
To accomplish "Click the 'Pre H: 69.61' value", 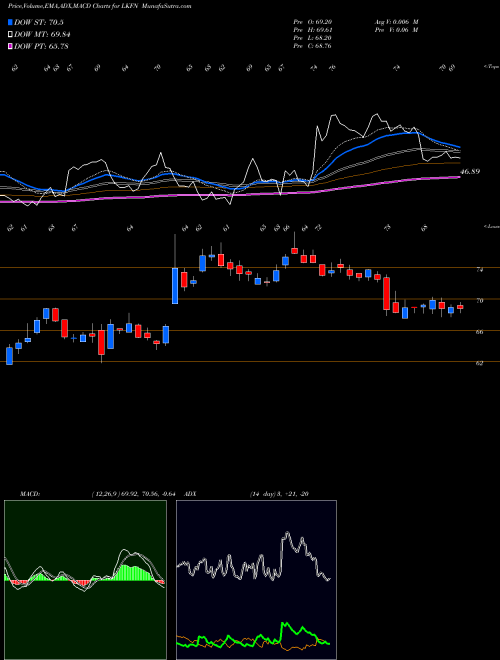I will [x=313, y=30].
